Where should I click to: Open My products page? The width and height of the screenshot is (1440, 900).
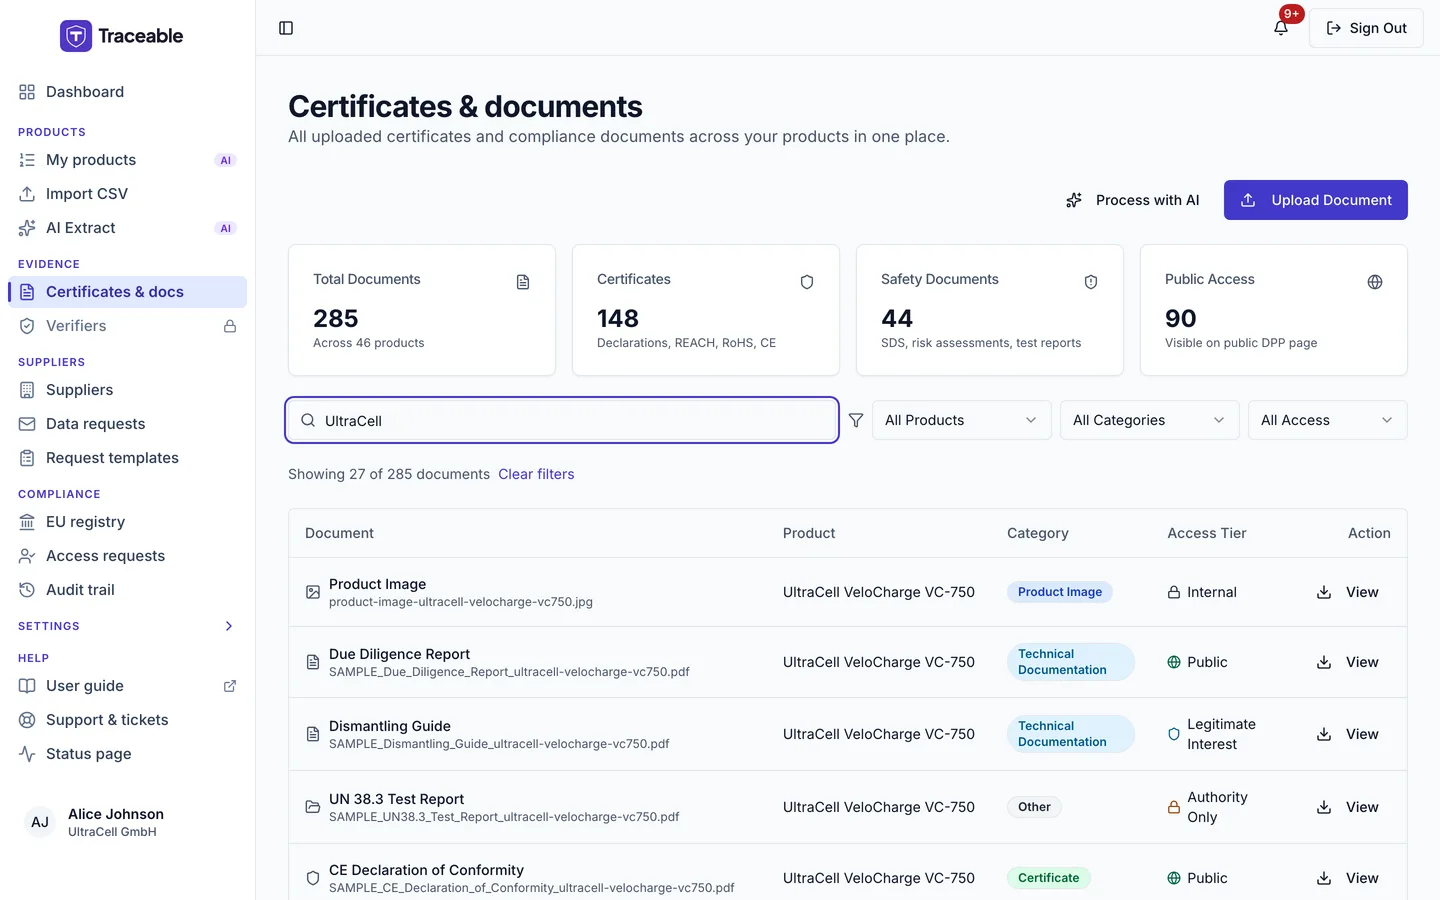[x=127, y=160]
